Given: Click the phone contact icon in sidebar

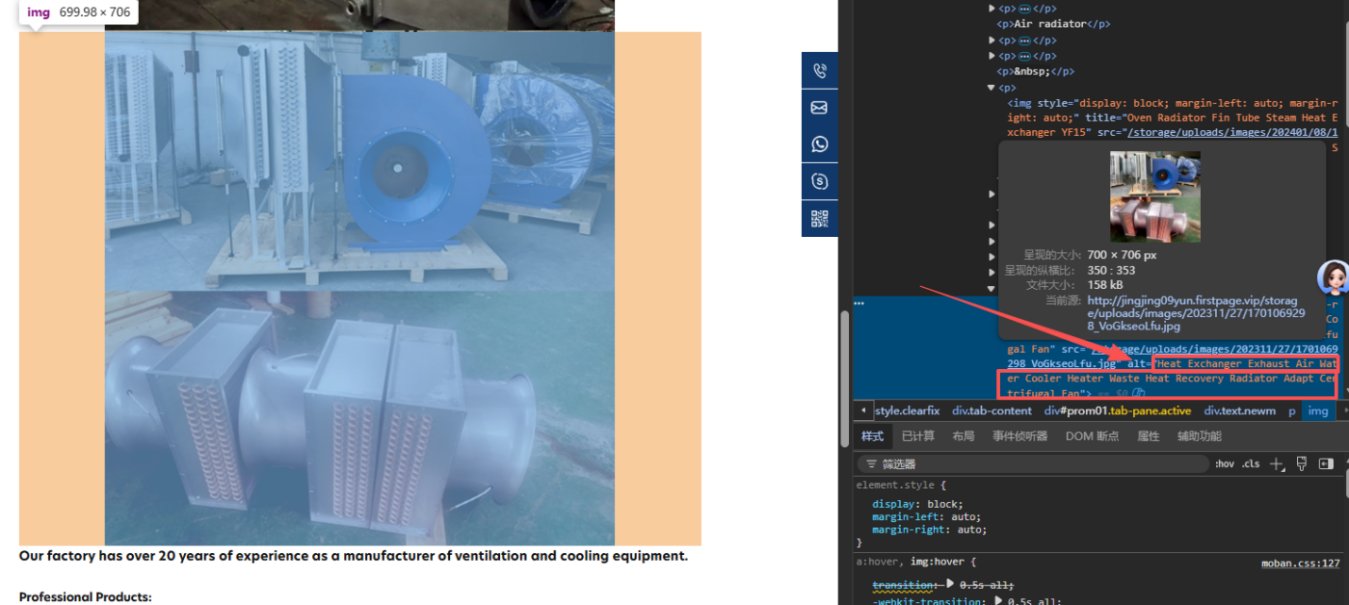Looking at the screenshot, I should 820,71.
